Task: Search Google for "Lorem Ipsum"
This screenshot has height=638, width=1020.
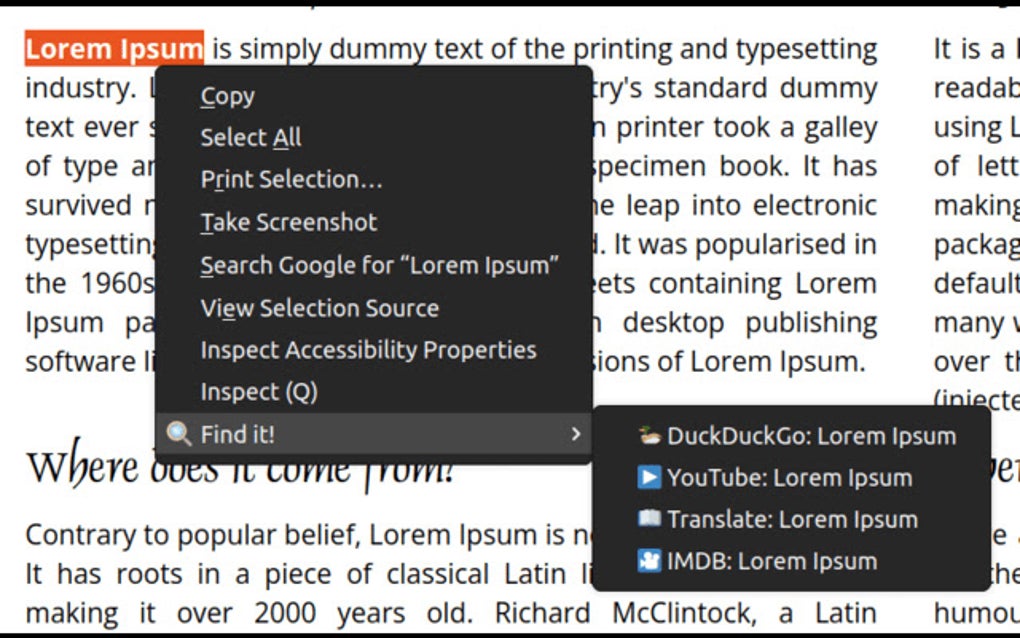Action: 373,265
